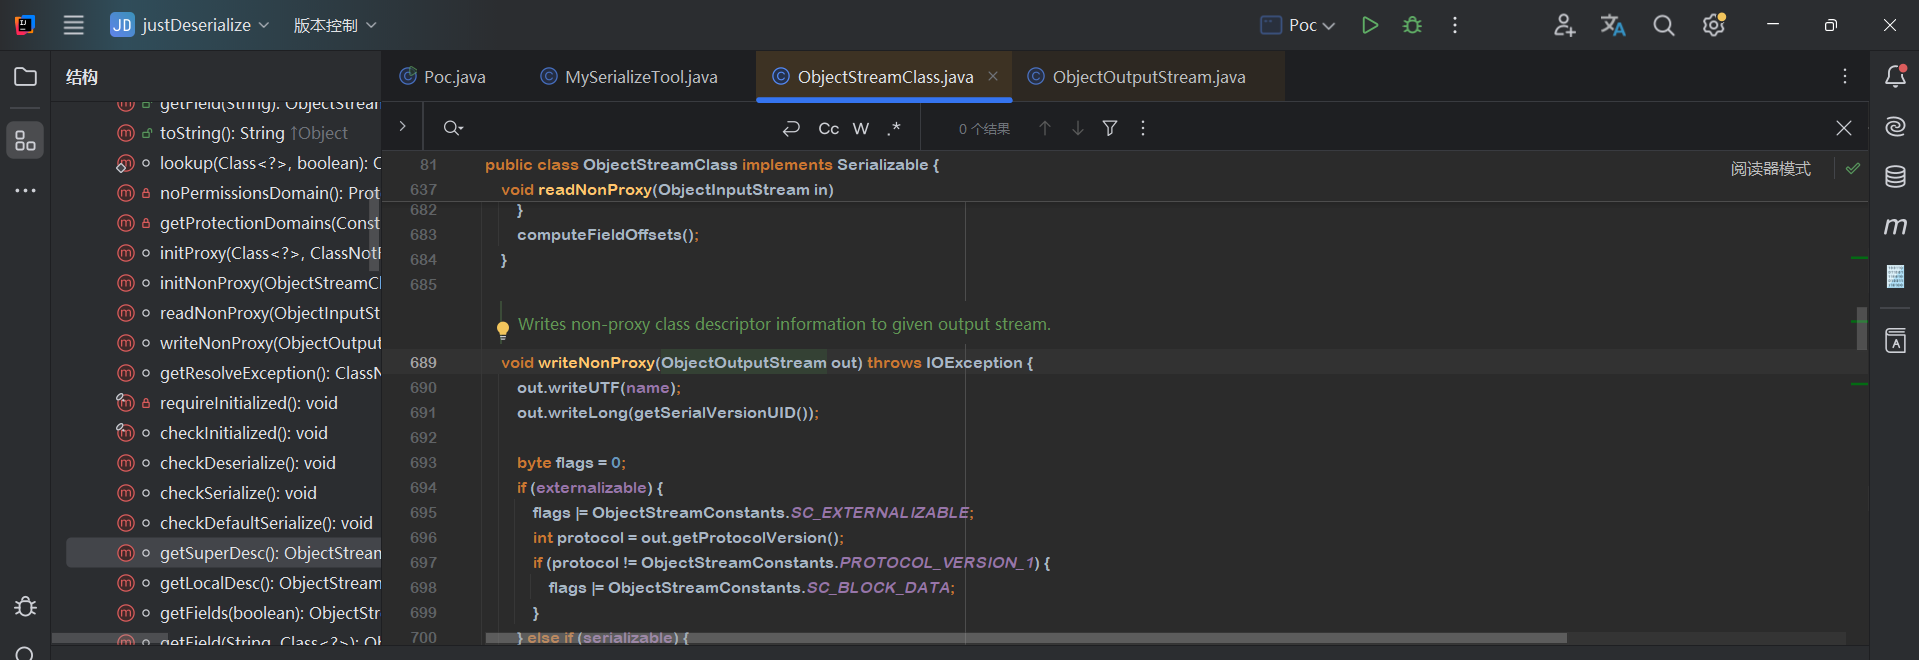The image size is (1919, 660).
Task: Jump to next search occurrence
Action: [1078, 128]
